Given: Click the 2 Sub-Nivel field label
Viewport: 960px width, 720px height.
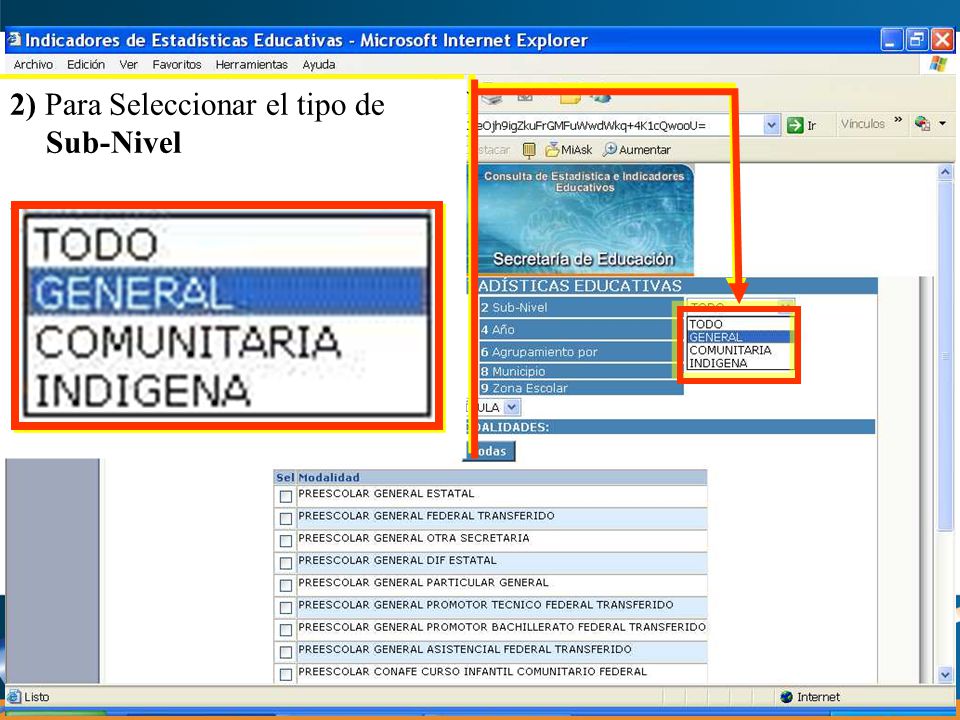Looking at the screenshot, I should pyautogui.click(x=514, y=307).
